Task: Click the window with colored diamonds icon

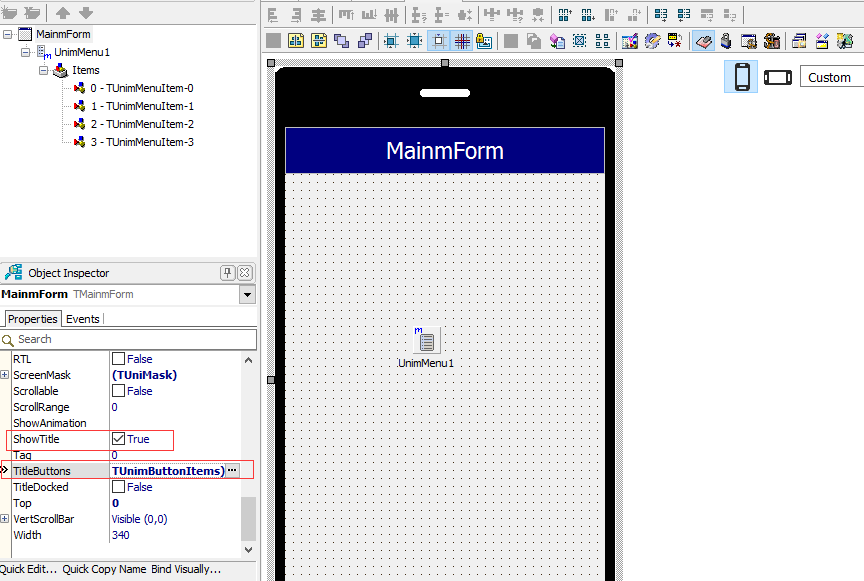Action: pos(822,41)
